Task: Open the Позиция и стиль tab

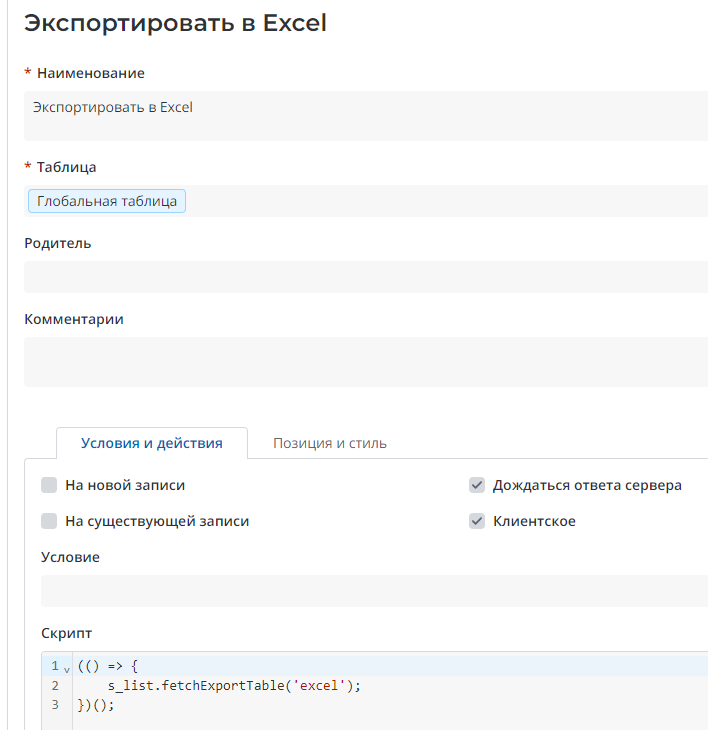Action: click(x=330, y=443)
